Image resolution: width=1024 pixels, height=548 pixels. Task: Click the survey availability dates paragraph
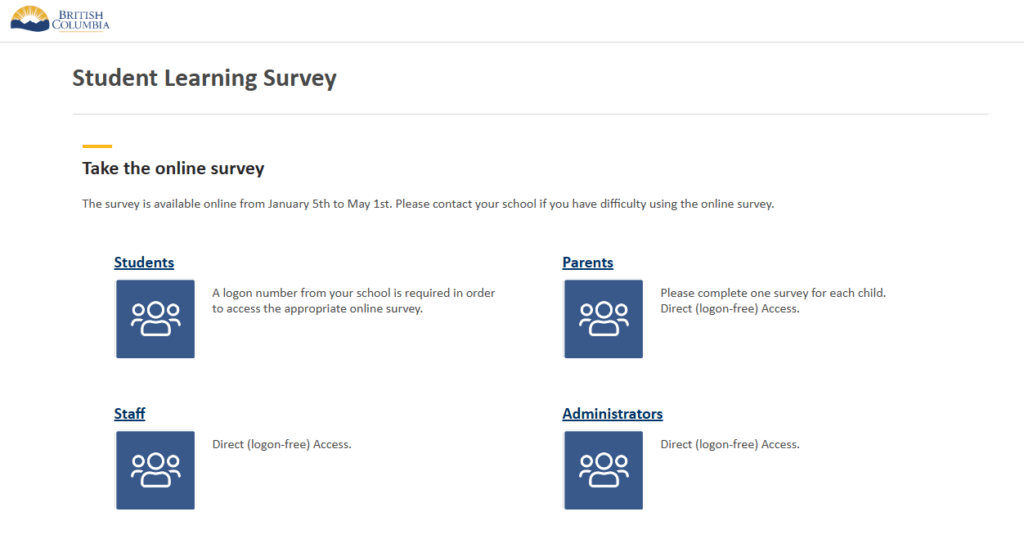[x=428, y=204]
